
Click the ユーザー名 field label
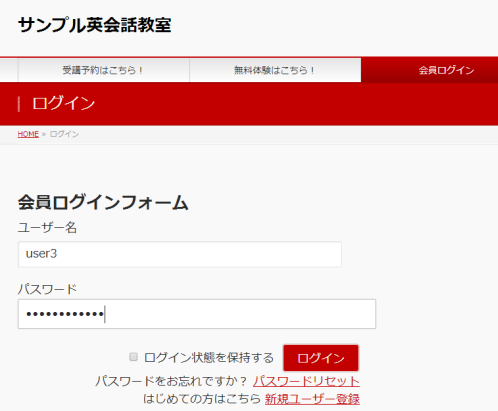point(47,228)
